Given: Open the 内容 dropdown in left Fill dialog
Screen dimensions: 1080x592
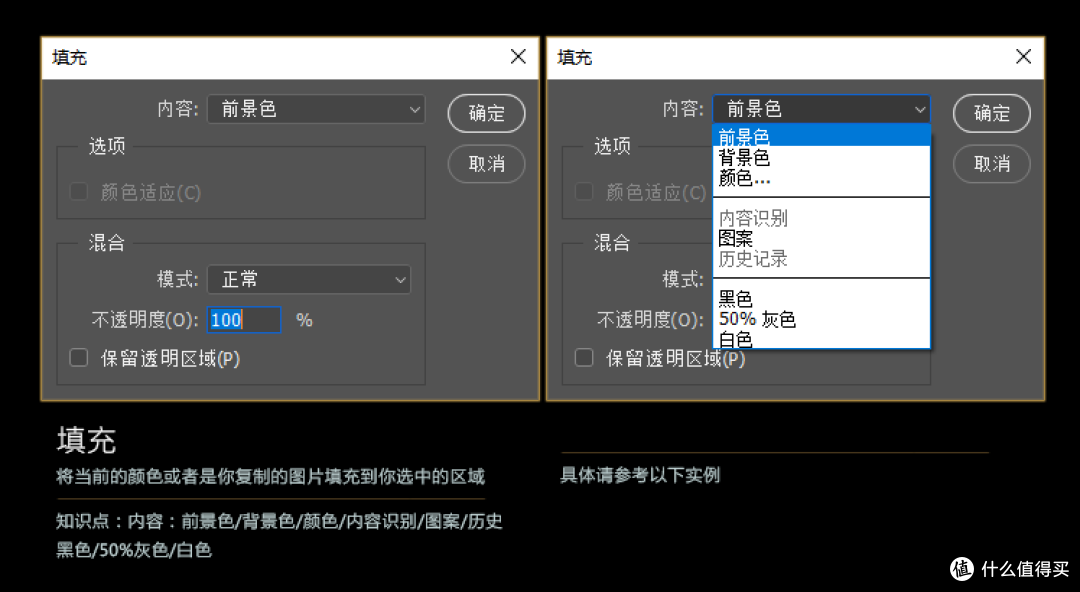Looking at the screenshot, I should (315, 109).
